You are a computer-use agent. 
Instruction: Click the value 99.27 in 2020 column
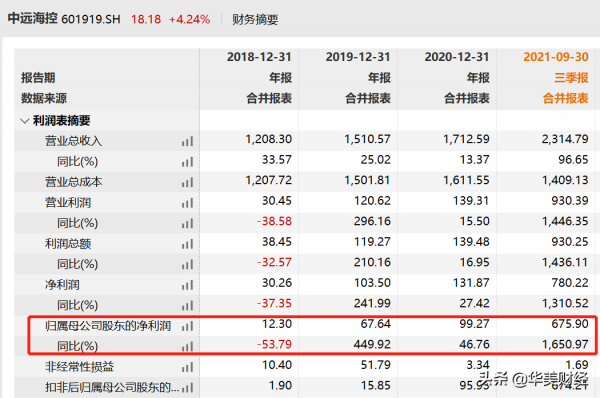(474, 324)
